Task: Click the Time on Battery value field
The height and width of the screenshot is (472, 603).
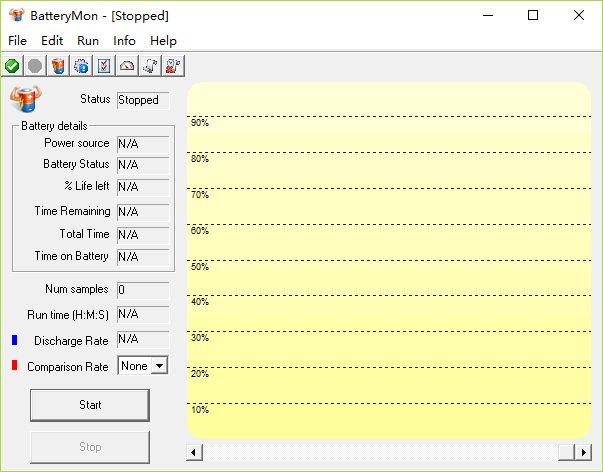Action: click(x=143, y=257)
